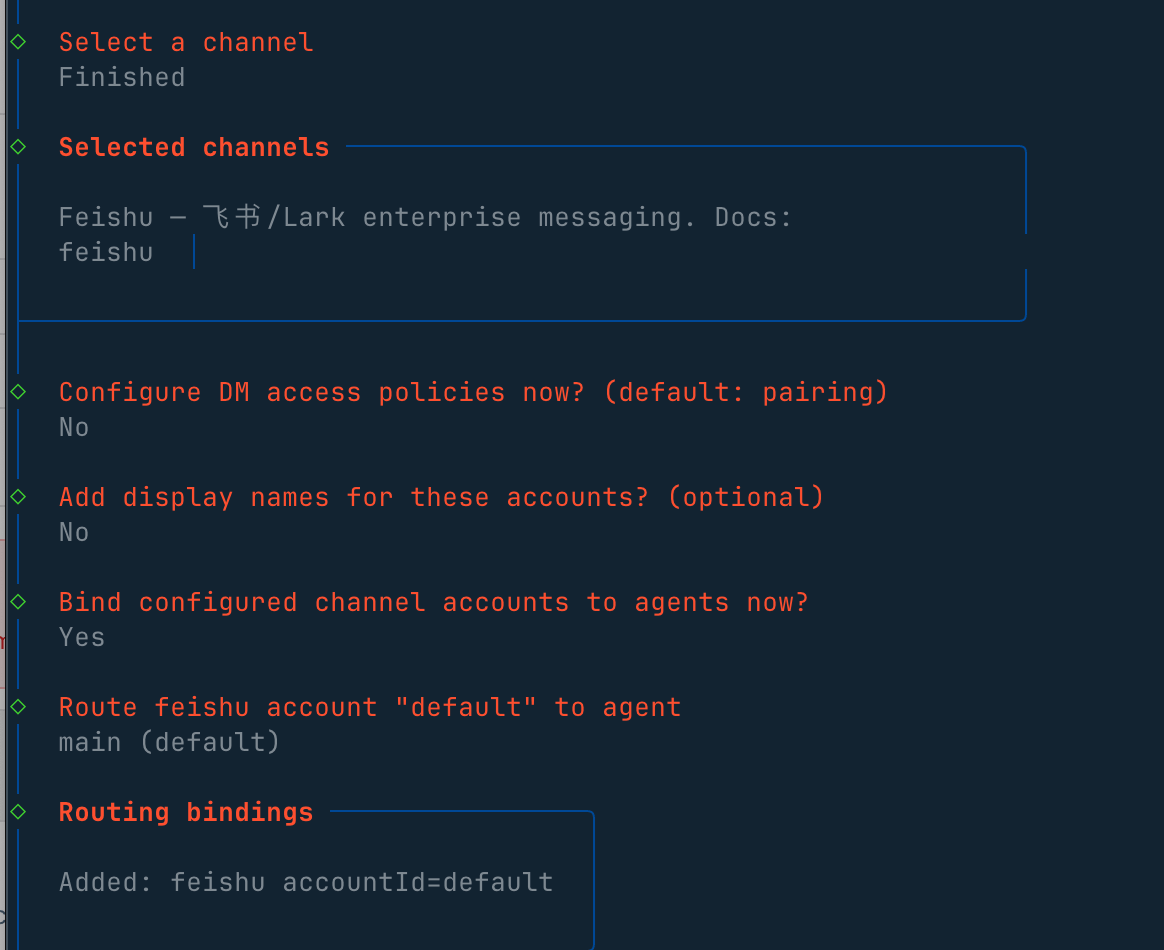Click the Finished answer text
The image size is (1164, 950).
[122, 77]
